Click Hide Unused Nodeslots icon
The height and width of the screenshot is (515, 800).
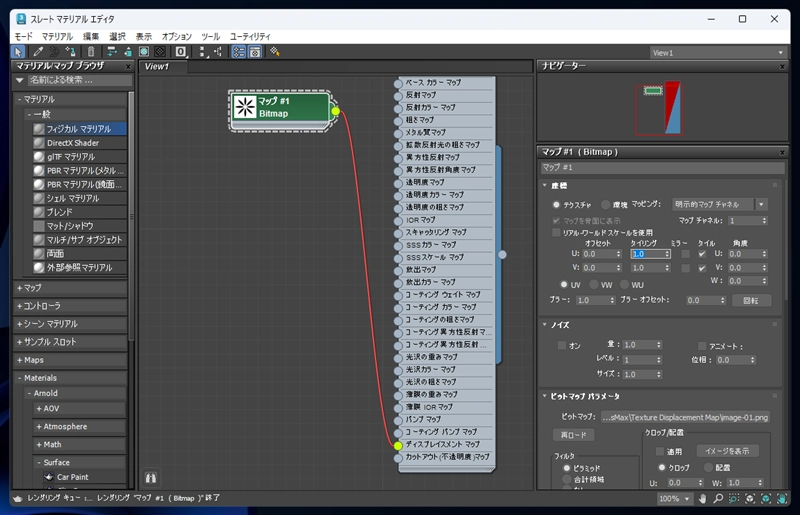click(128, 52)
